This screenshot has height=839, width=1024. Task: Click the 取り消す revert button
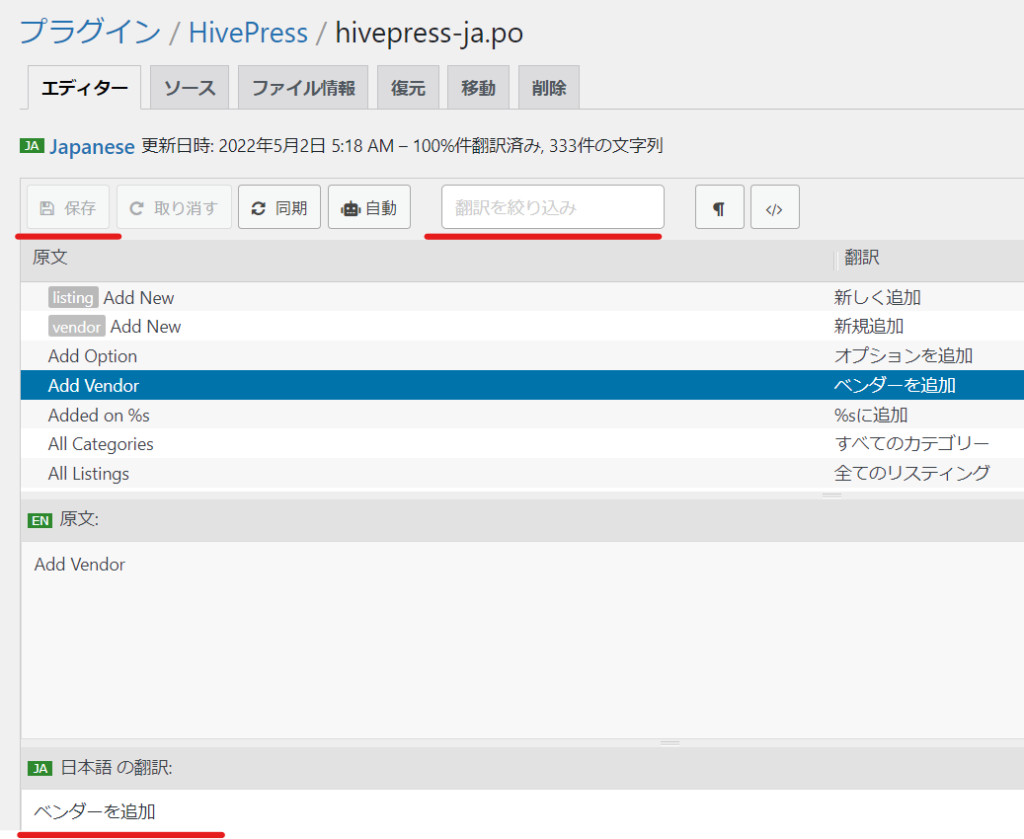click(x=174, y=208)
